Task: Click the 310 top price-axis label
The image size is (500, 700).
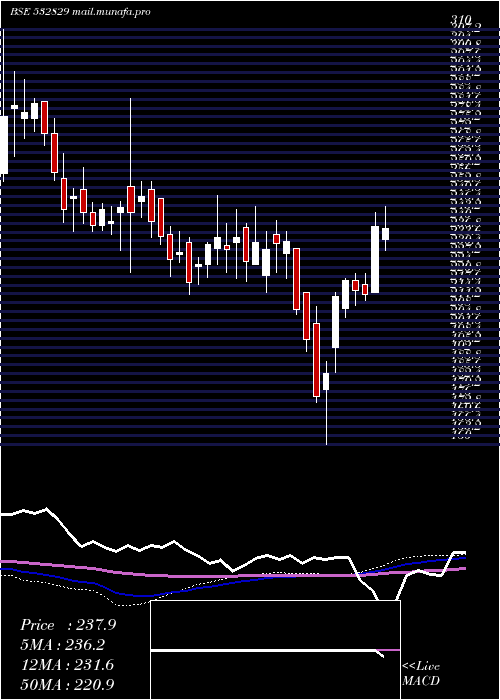Action: [x=461, y=20]
